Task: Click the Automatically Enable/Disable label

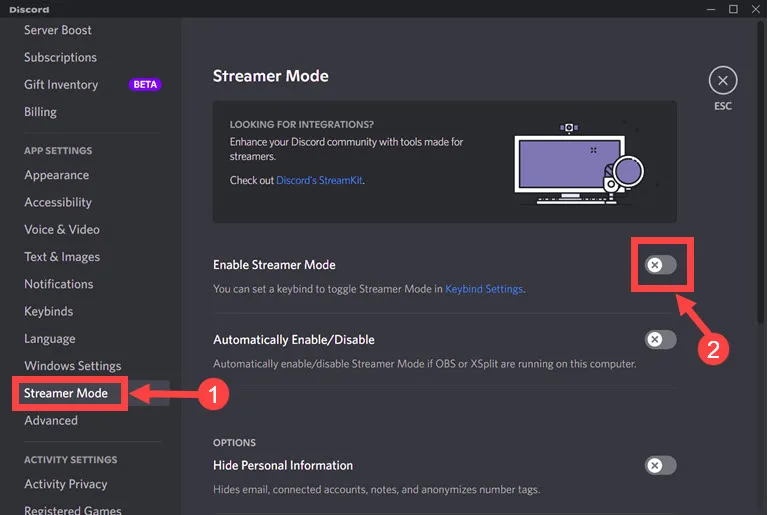Action: (x=294, y=340)
